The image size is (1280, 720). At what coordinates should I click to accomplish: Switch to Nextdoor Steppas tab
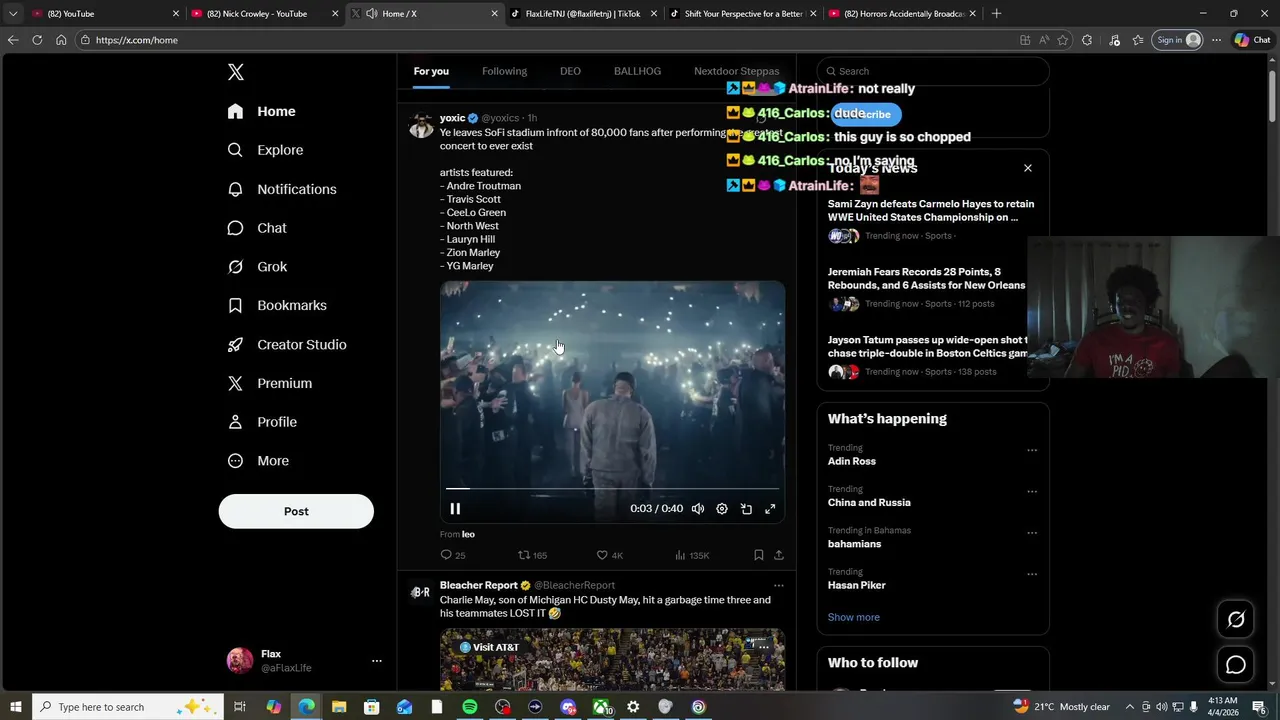click(x=736, y=71)
